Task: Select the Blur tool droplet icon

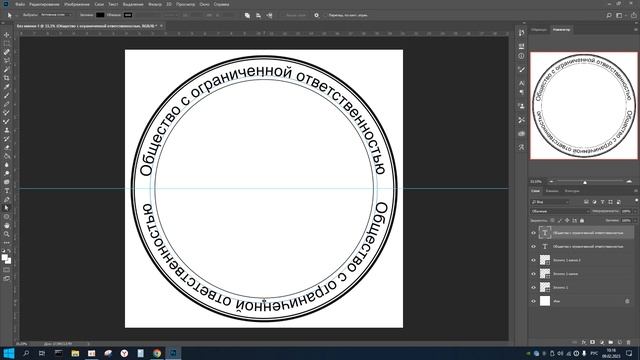Action: click(x=7, y=165)
